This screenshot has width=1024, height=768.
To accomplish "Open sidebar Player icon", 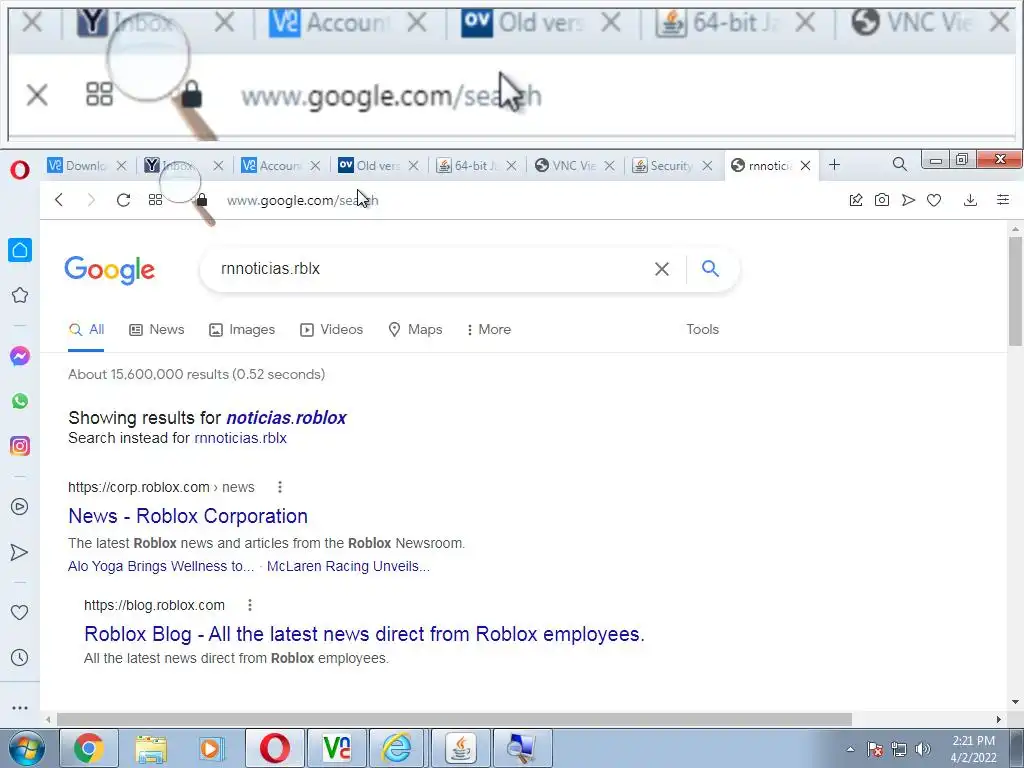I will pos(20,507).
